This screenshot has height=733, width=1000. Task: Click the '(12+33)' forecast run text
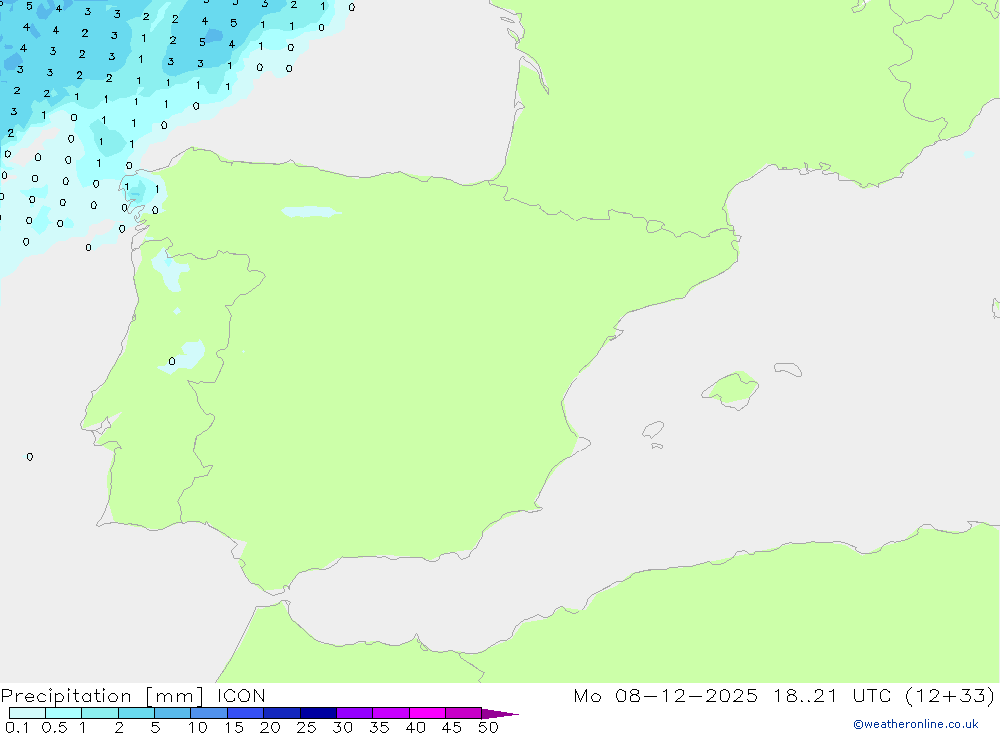950,695
